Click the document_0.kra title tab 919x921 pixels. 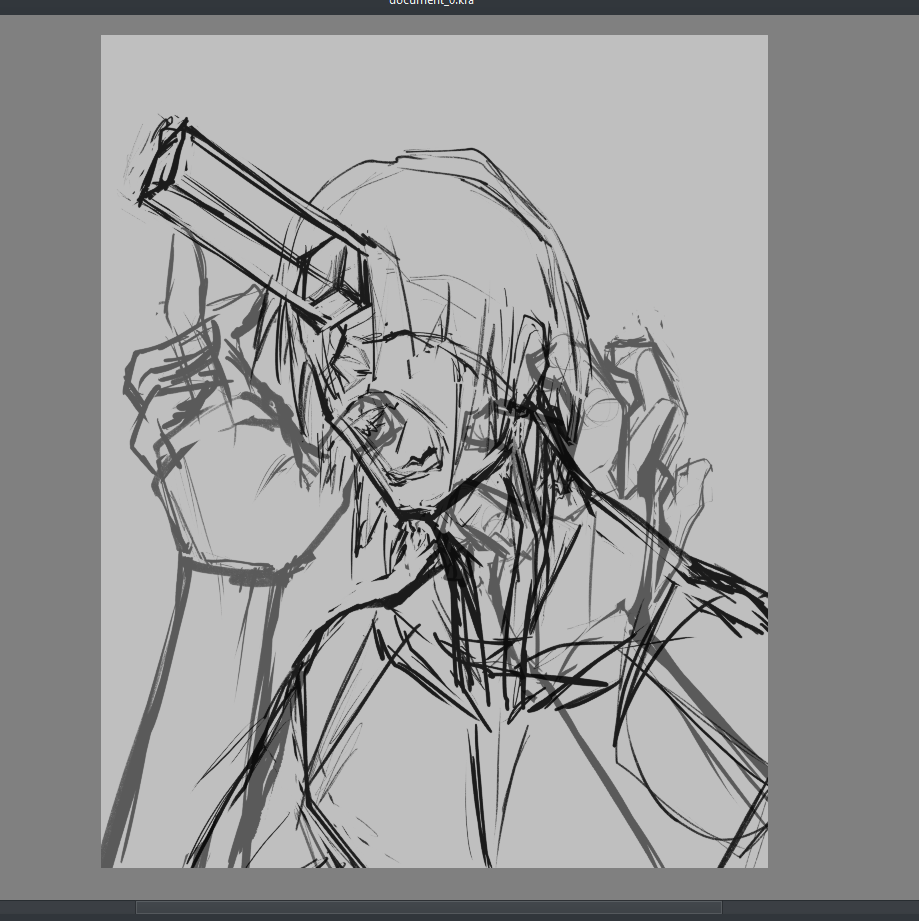pyautogui.click(x=432, y=3)
